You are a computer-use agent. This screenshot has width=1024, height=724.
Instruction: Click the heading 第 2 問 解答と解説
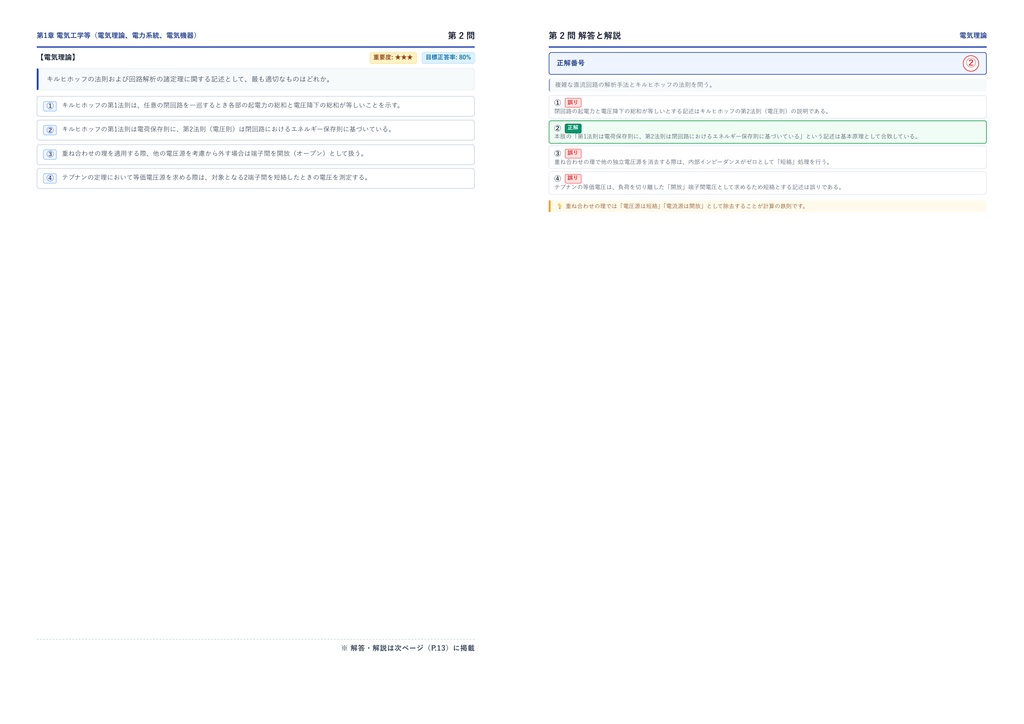click(x=584, y=35)
